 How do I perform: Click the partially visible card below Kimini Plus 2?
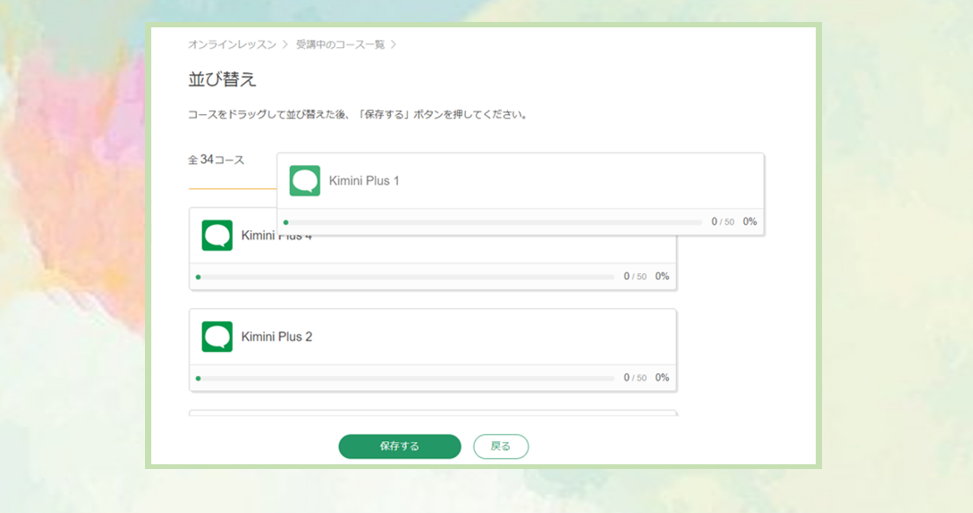point(432,412)
